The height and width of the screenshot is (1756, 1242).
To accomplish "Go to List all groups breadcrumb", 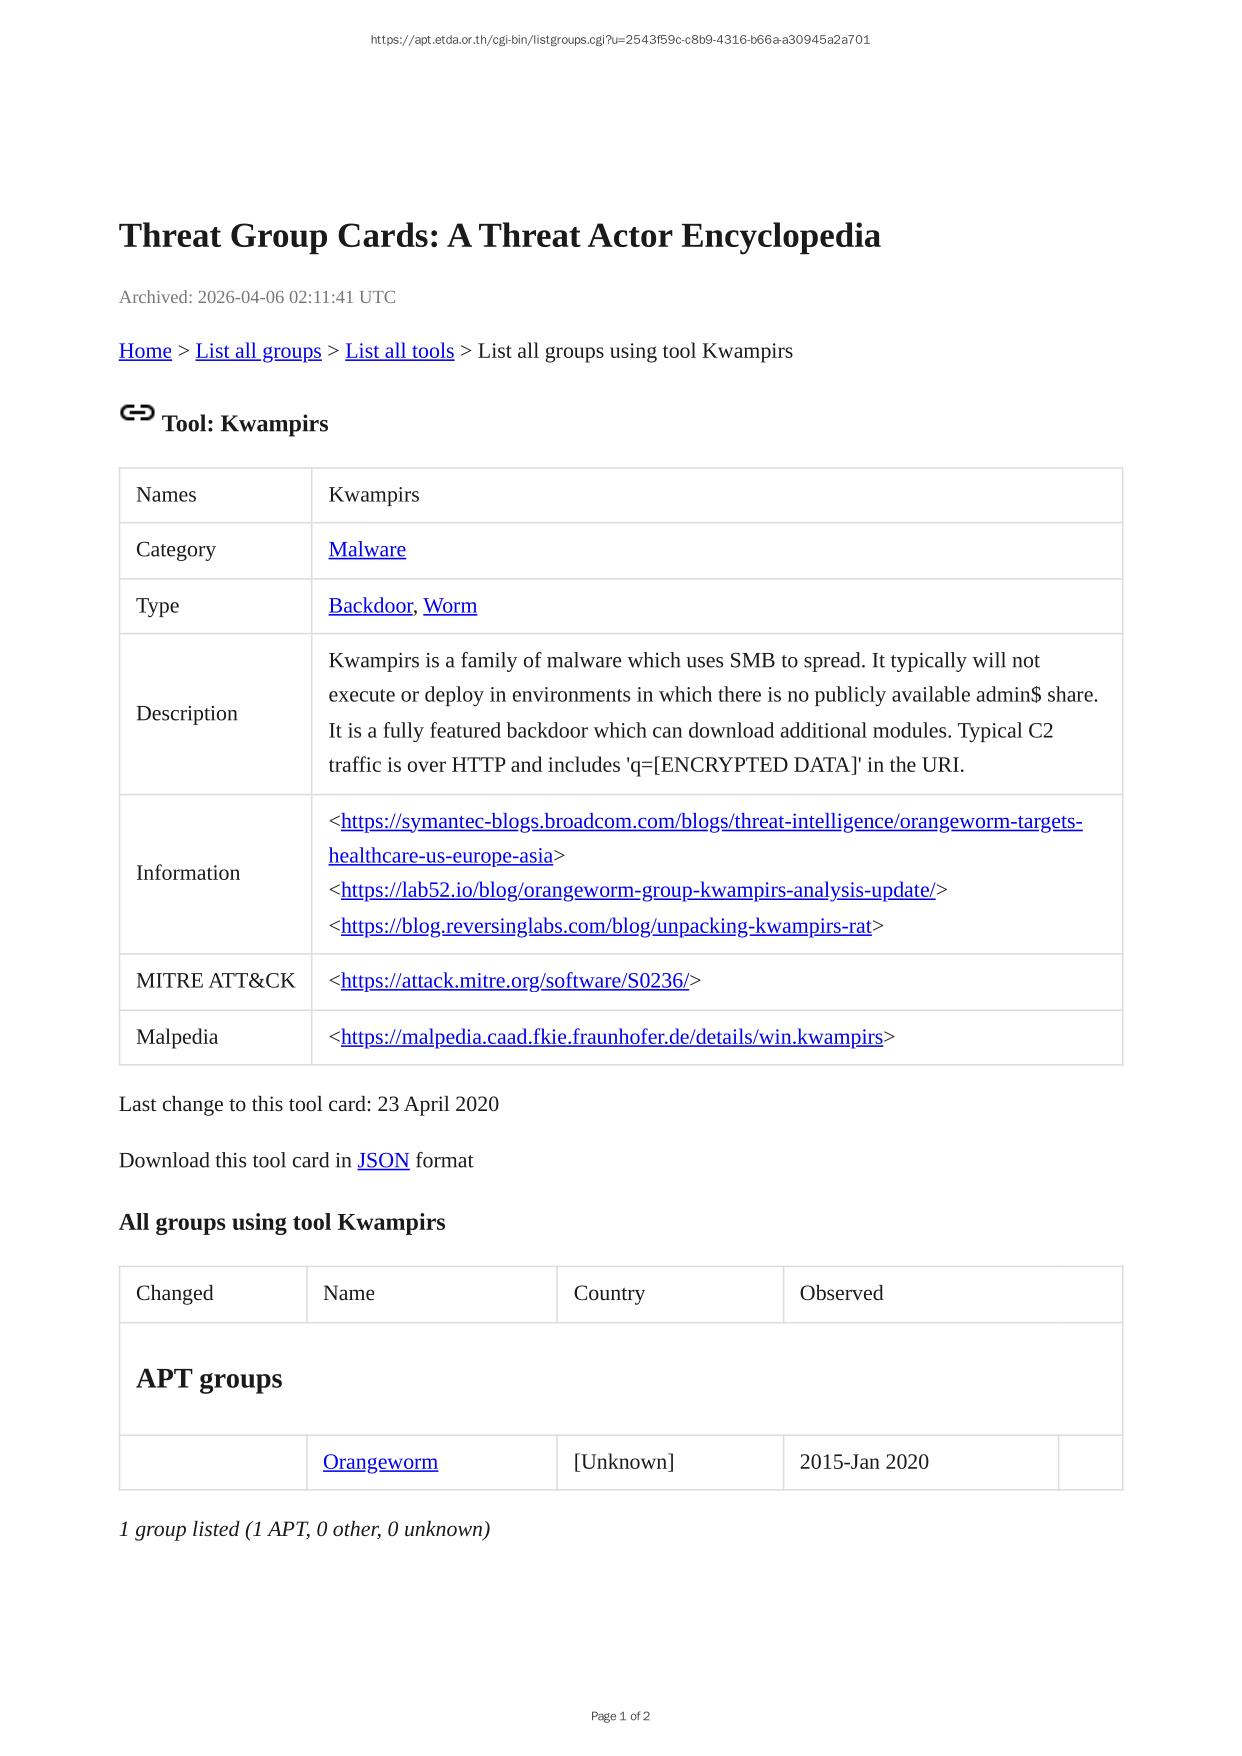I will [x=258, y=351].
